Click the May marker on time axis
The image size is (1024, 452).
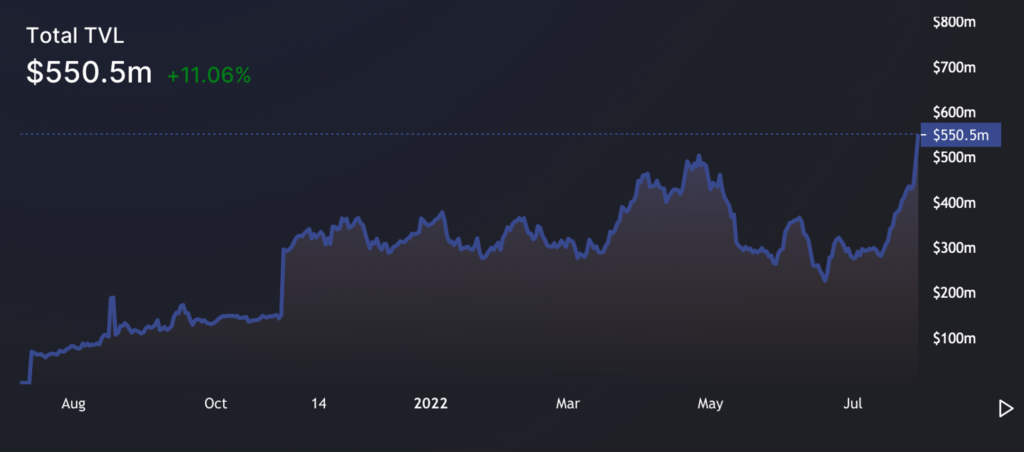(x=710, y=404)
